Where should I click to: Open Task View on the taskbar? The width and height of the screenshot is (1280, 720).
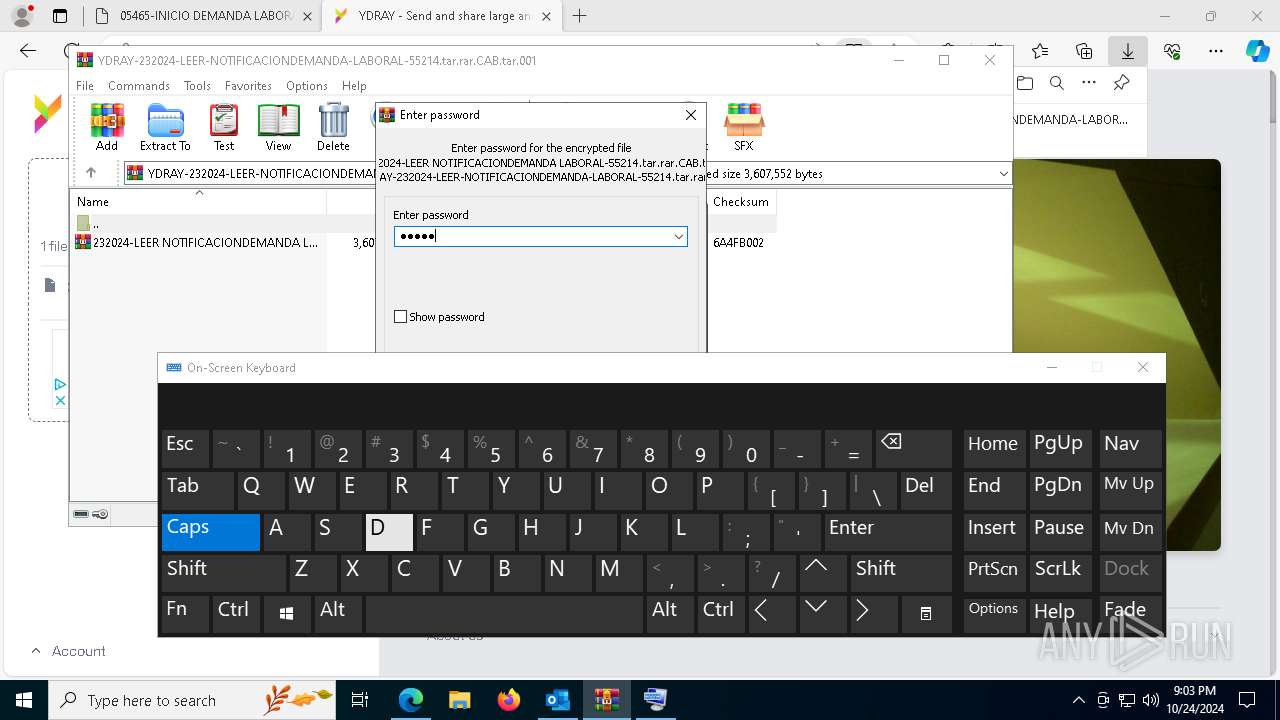(x=360, y=700)
